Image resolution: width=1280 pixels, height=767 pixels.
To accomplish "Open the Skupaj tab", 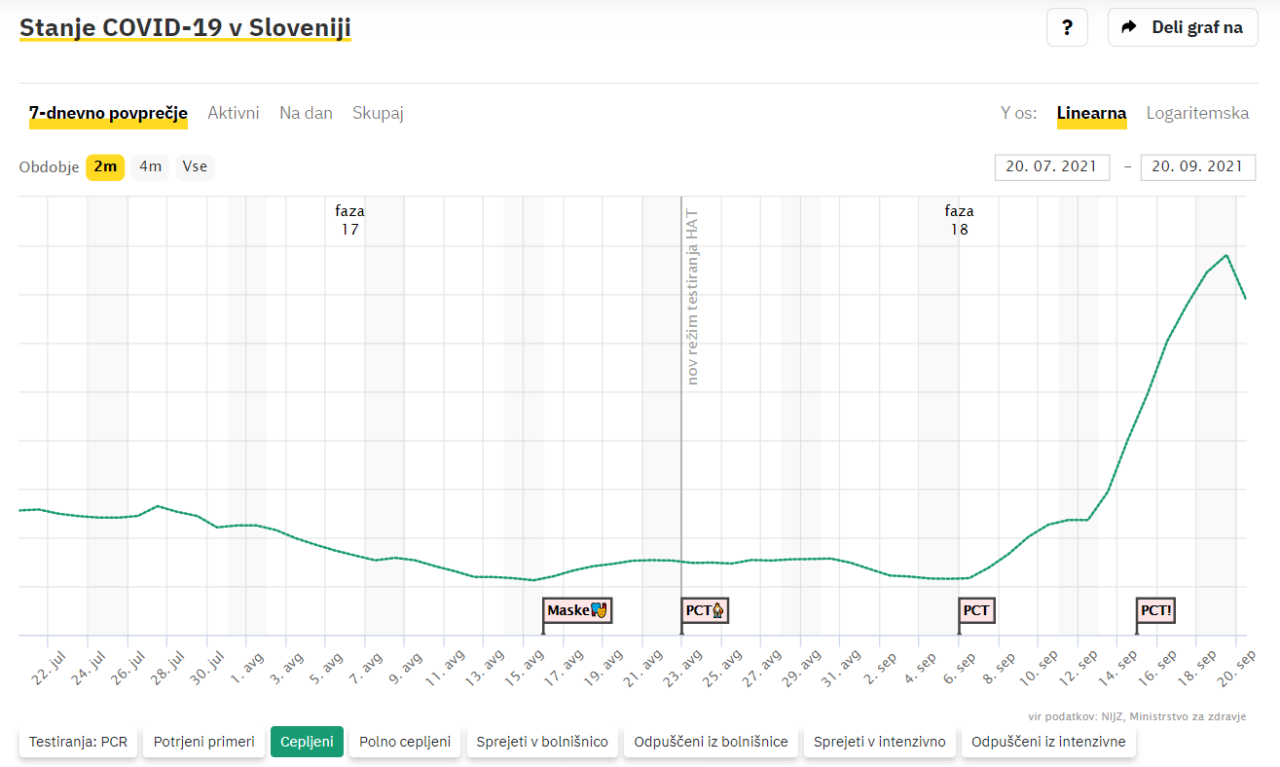I will click(x=377, y=113).
